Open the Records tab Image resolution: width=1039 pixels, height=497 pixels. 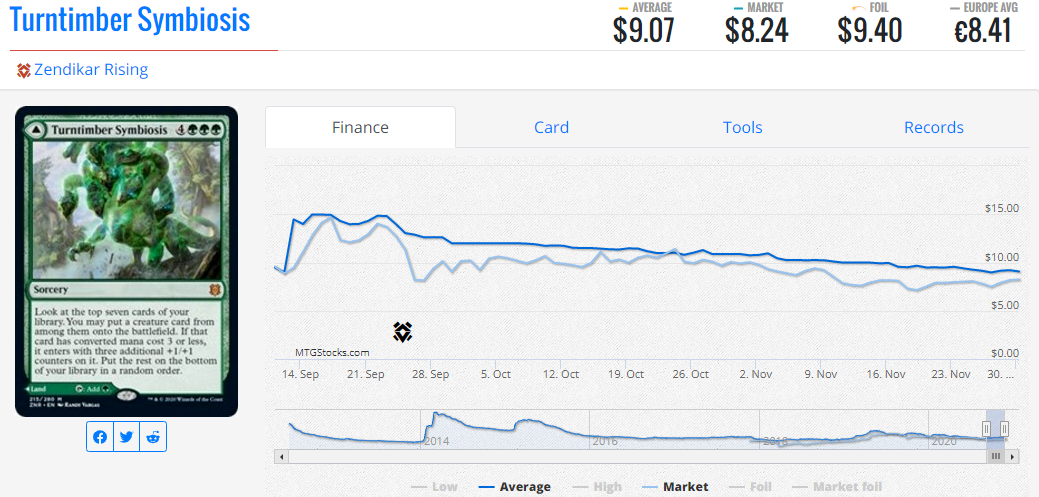coord(933,127)
